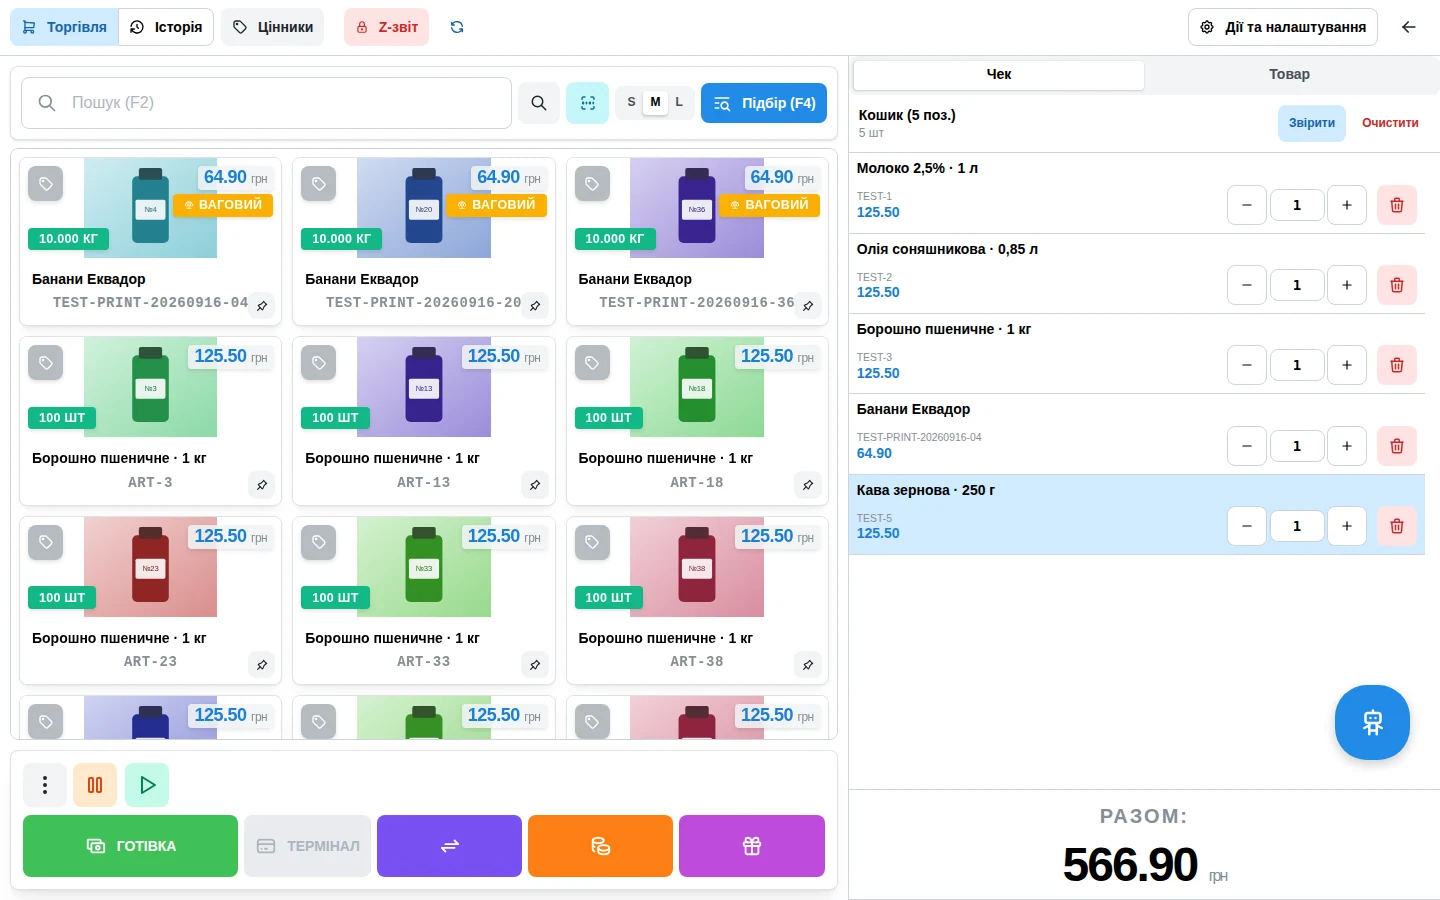Select cart row Молоко 2,5% · 1 л

click(1137, 193)
